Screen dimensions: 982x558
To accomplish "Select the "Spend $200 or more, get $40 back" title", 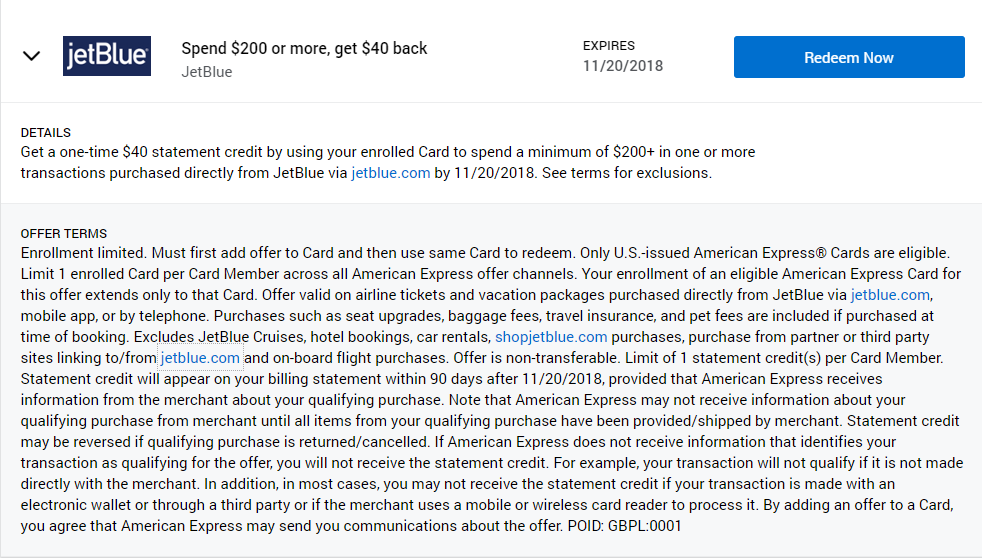I will pos(304,48).
